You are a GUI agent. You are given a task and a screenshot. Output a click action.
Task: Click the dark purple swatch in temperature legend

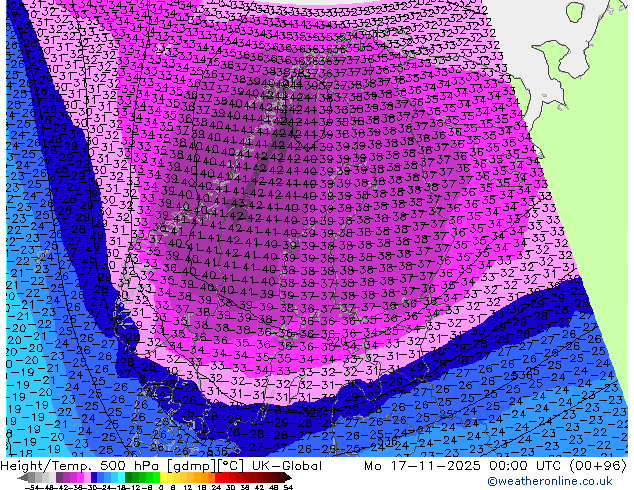59,477
